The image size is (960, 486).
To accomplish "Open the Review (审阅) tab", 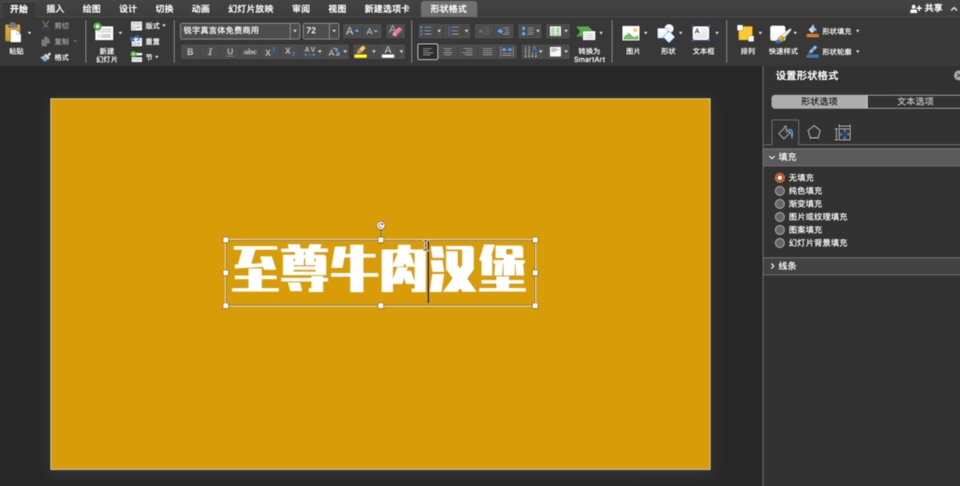I will pyautogui.click(x=301, y=9).
